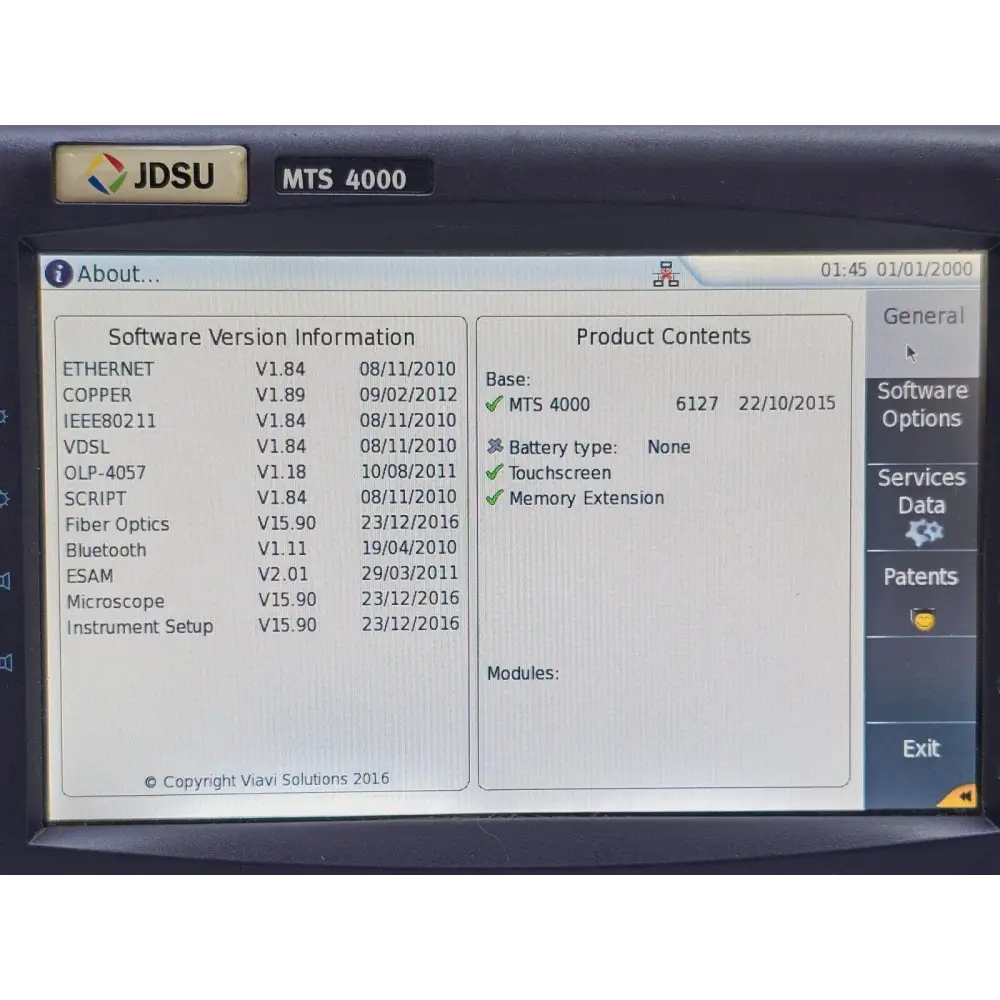This screenshot has width=1000, height=1000.
Task: Click the yellow back arrow corner icon
Action: 959,795
